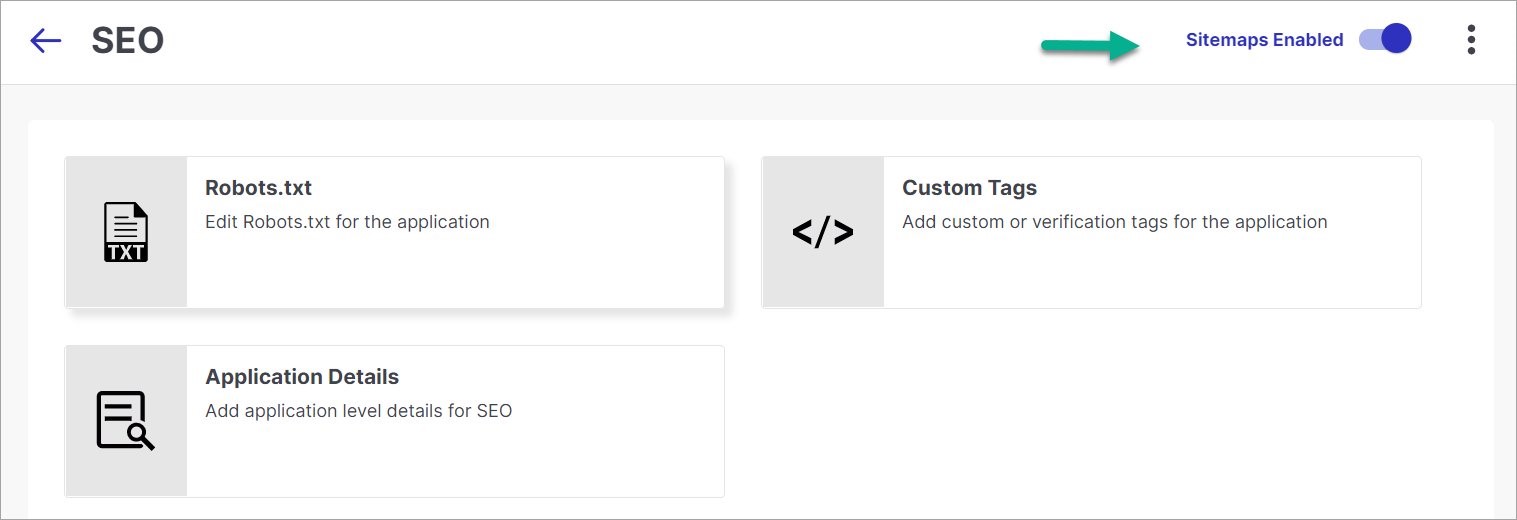Toggle the Sitemaps Enabled switch
This screenshot has width=1517, height=520.
pyautogui.click(x=1385, y=40)
